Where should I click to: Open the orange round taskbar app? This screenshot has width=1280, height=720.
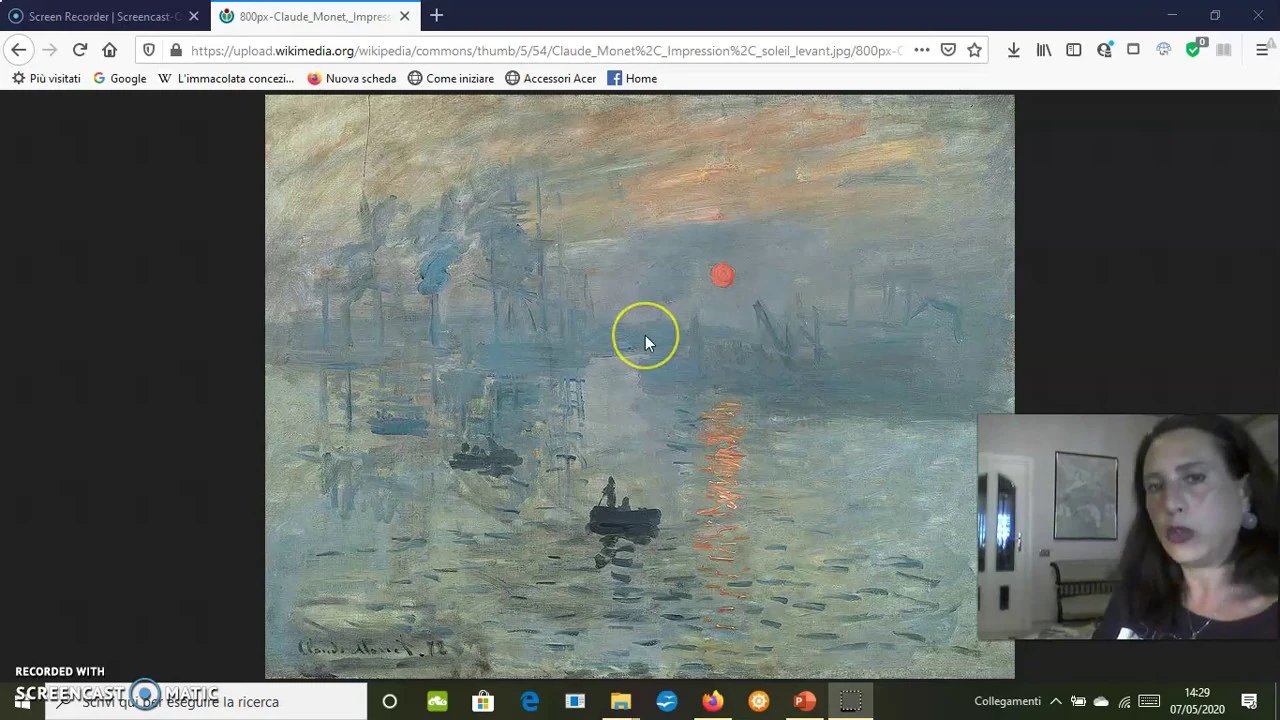[x=759, y=701]
